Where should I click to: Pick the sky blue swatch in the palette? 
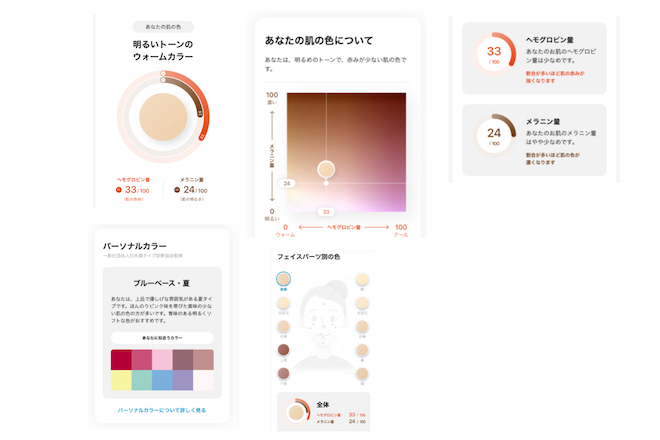(x=162, y=380)
